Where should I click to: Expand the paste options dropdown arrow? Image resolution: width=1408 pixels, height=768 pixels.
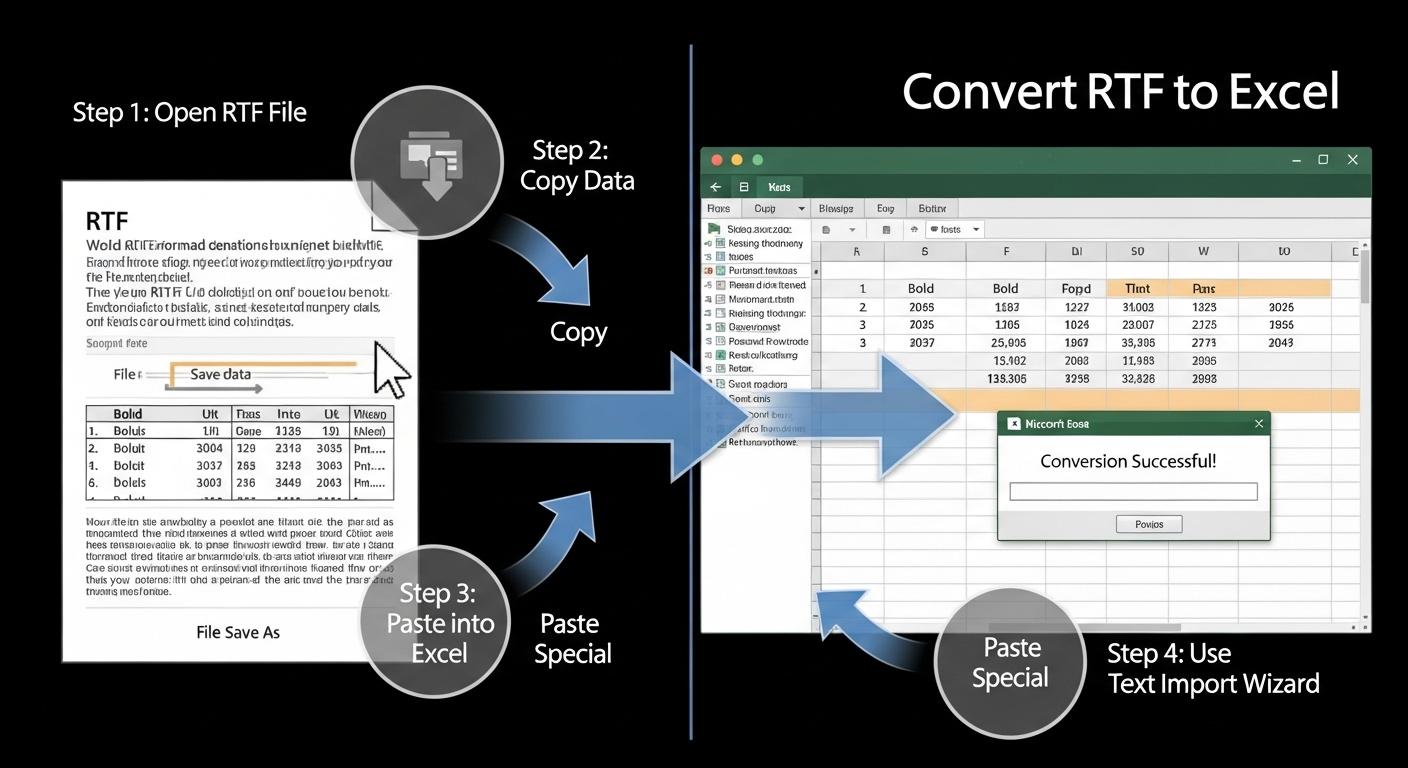click(x=852, y=230)
